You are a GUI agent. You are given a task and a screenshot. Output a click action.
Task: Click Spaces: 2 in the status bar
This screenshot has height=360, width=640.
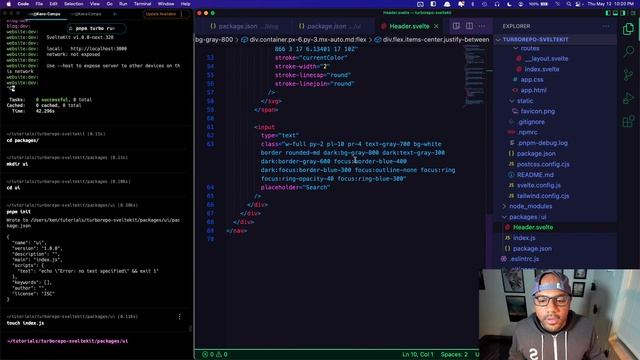(454, 354)
